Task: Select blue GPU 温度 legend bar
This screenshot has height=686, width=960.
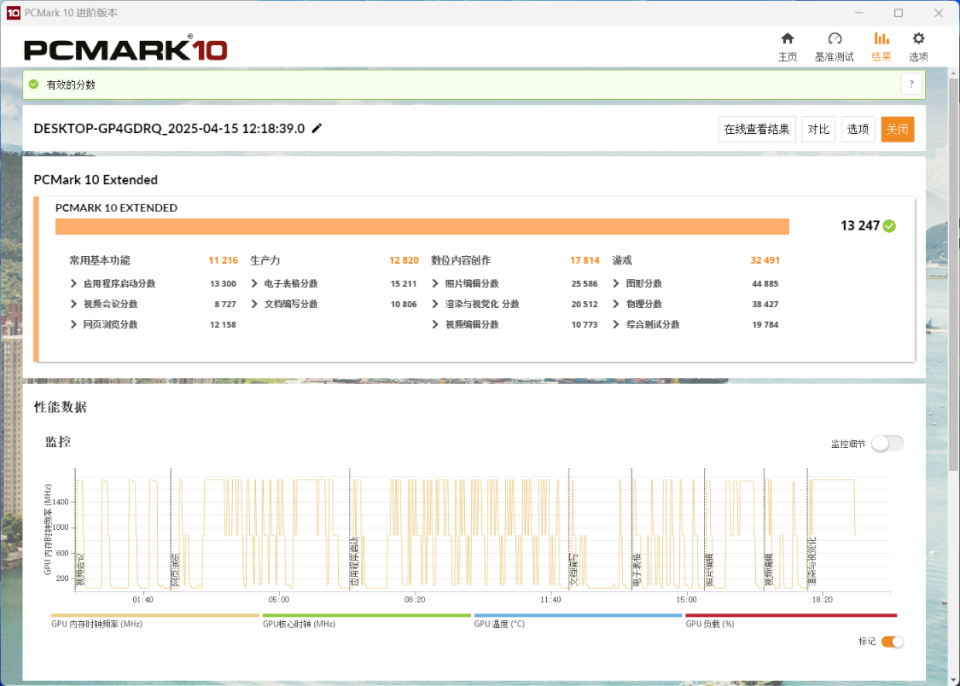Action: click(x=578, y=616)
